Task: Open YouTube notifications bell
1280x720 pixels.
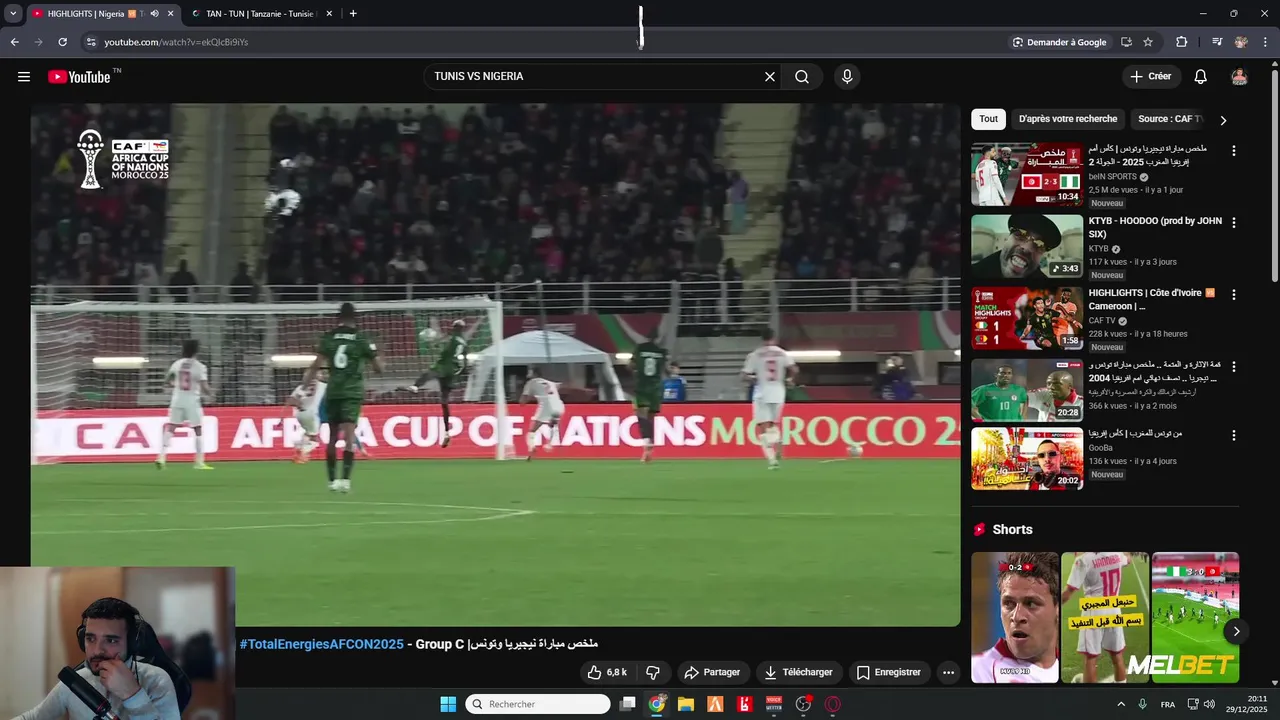Action: coord(1201,77)
